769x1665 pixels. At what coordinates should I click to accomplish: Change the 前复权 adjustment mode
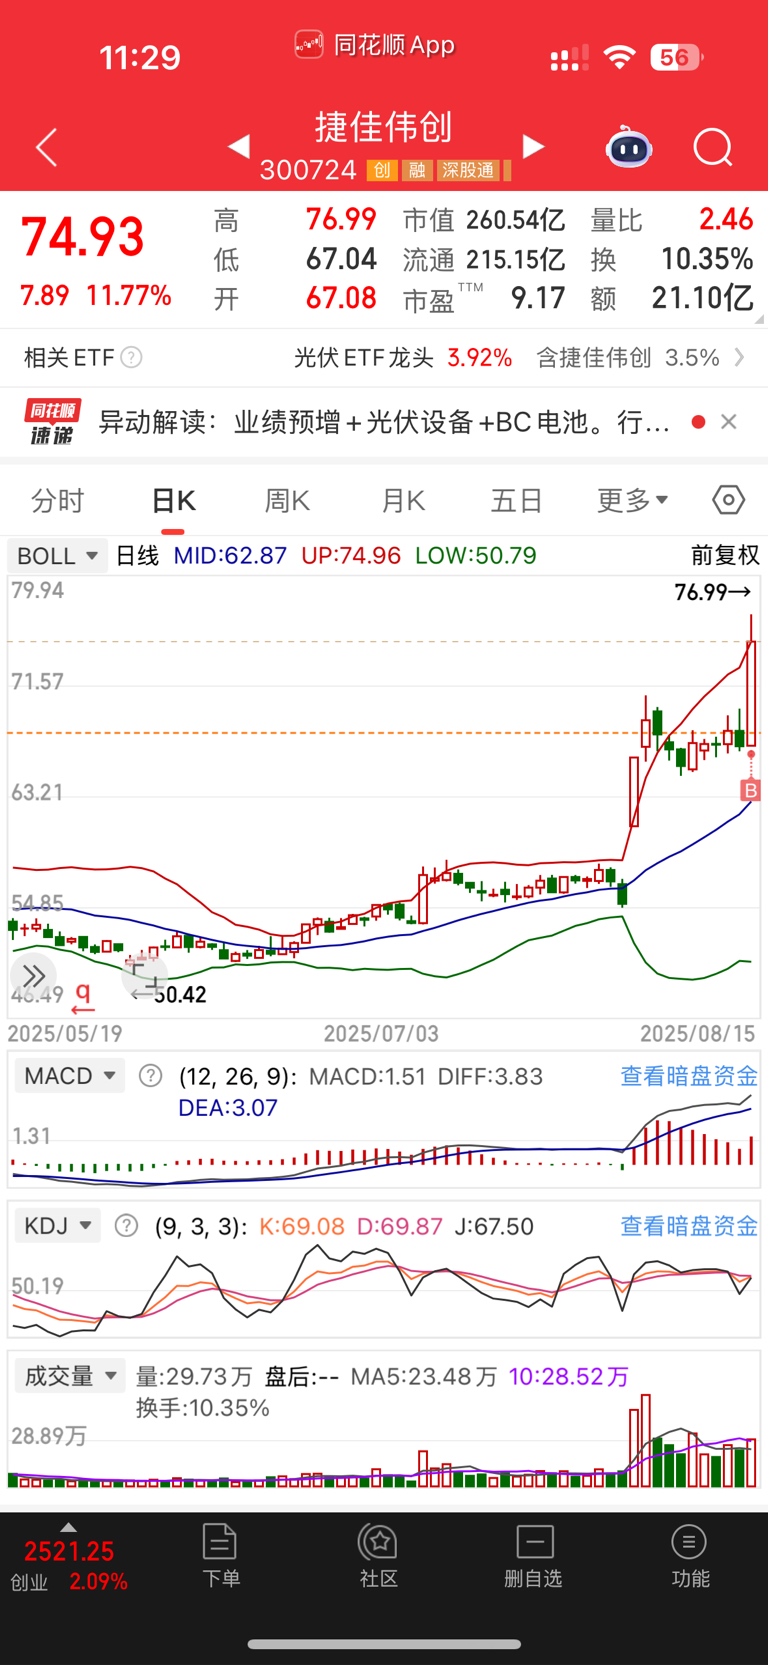(725, 555)
